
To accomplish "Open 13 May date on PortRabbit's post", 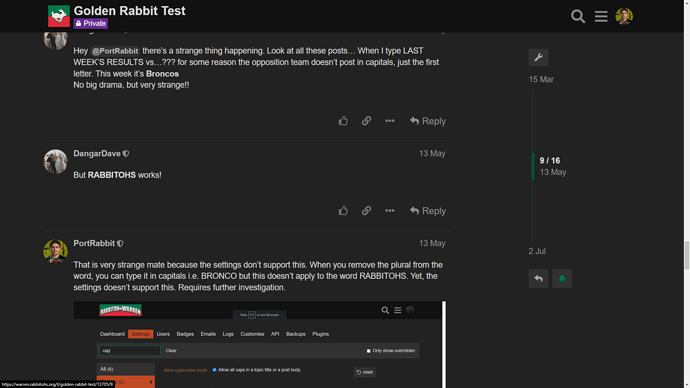I will coord(432,243).
